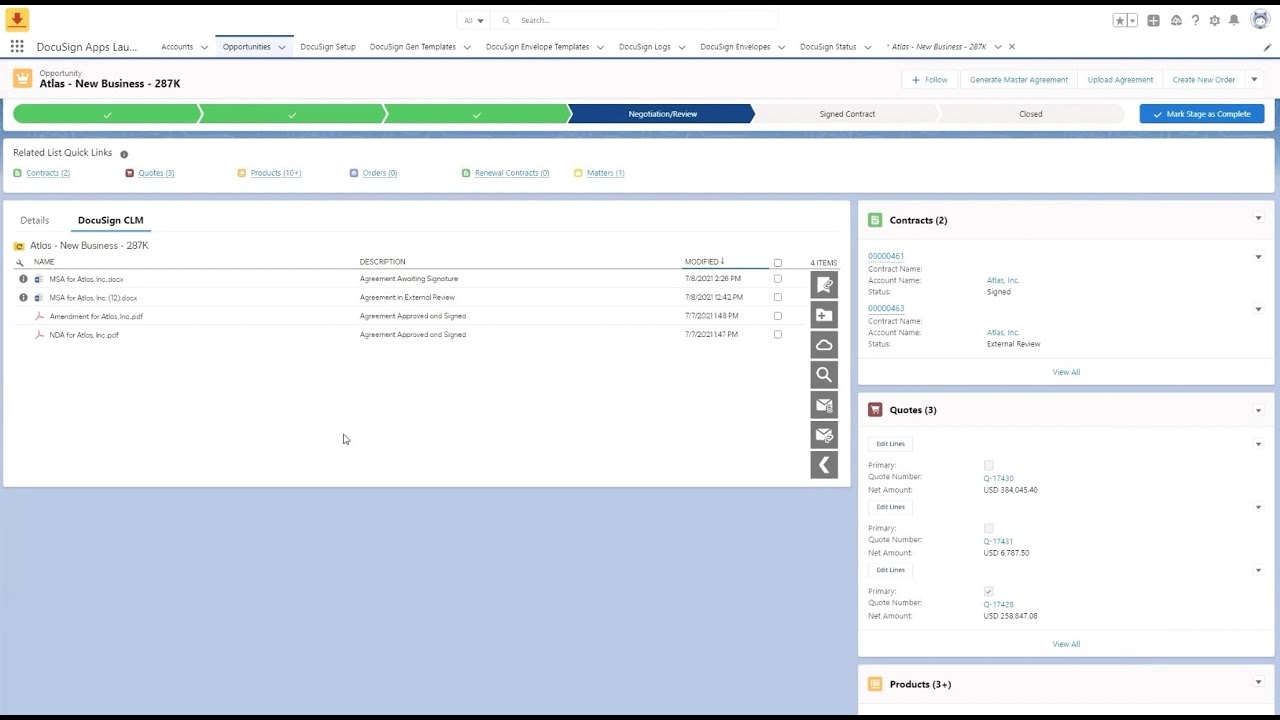Click the Upload Agreement button
Screen dimensions: 1280x720
click(x=1120, y=80)
